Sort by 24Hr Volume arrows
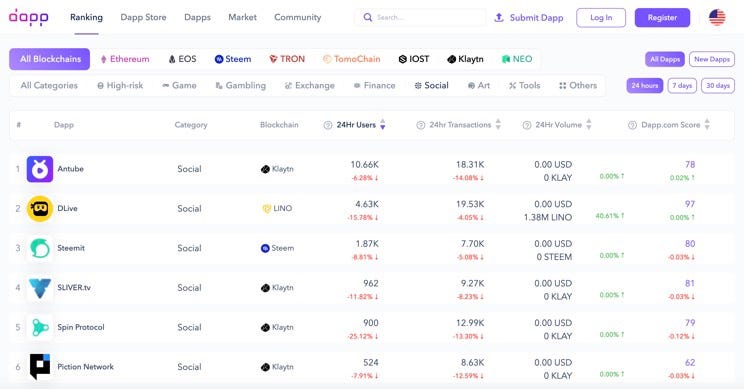The height and width of the screenshot is (389, 744). pyautogui.click(x=588, y=125)
